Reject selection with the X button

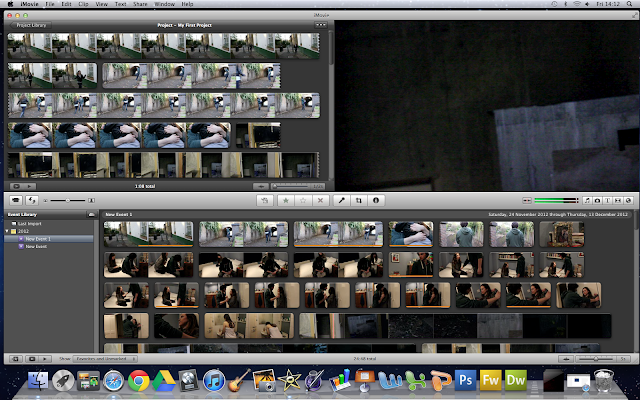[x=320, y=200]
